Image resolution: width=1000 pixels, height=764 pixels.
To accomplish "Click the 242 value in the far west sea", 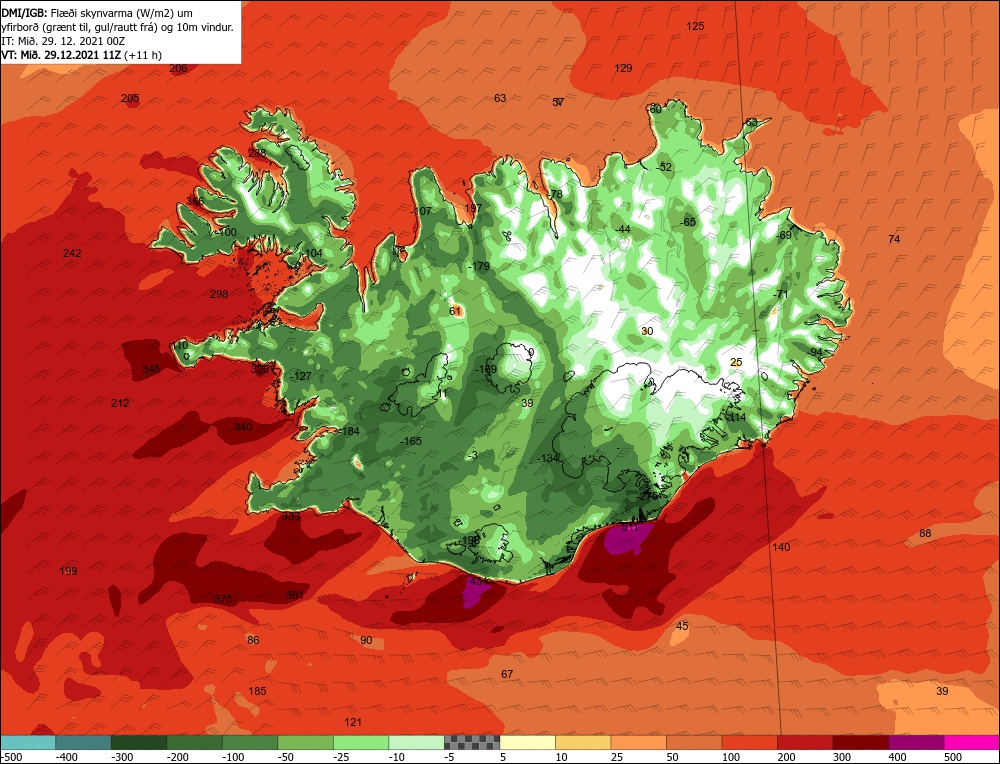I will 72,253.
